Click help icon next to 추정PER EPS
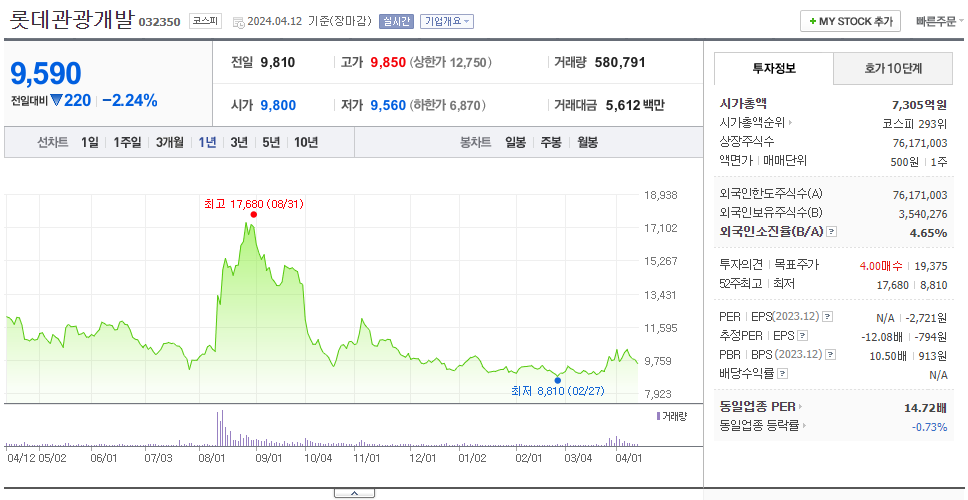 803,336
